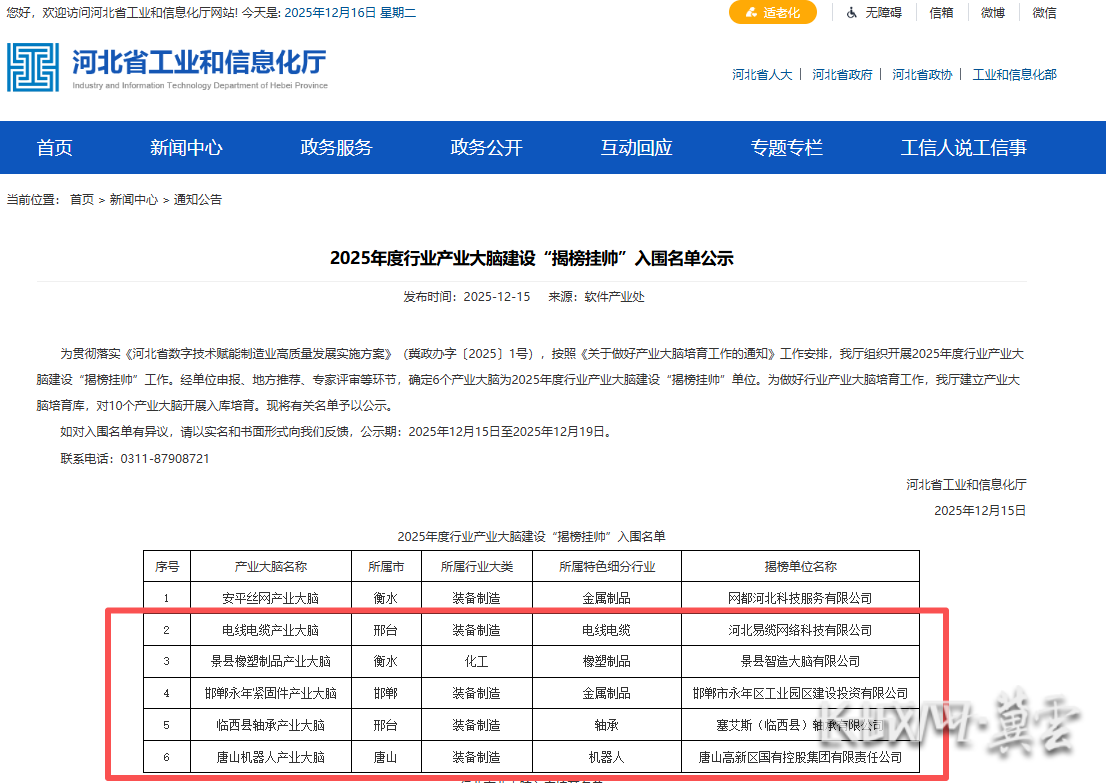Viewport: 1106px width, 783px height.
Task: Open the 新闻中心 news center menu
Action: [x=186, y=147]
